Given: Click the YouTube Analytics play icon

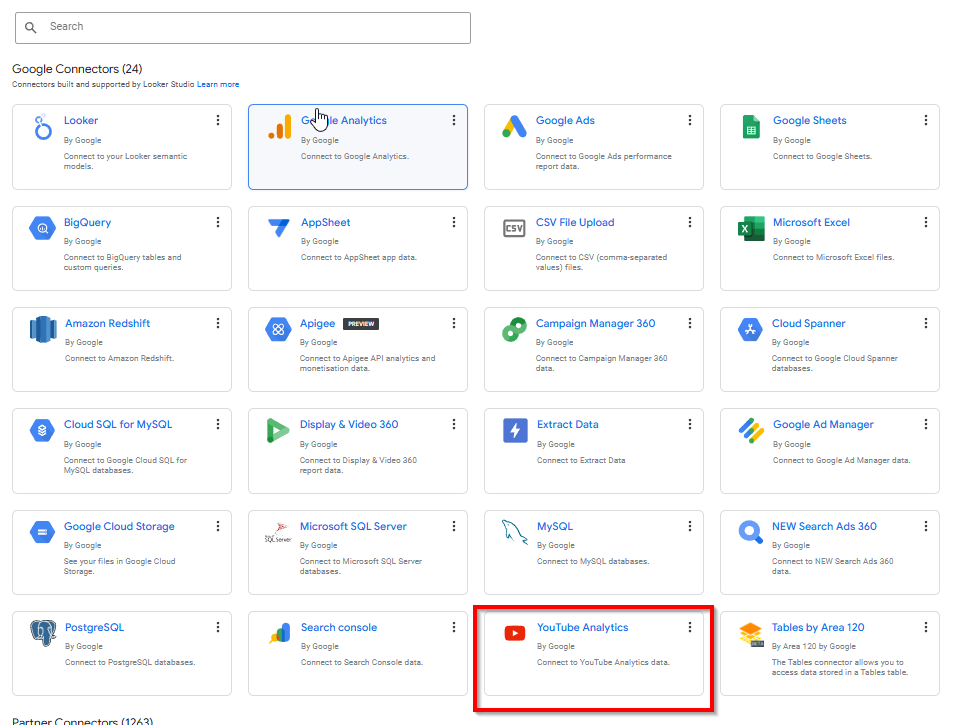Looking at the screenshot, I should pos(514,633).
